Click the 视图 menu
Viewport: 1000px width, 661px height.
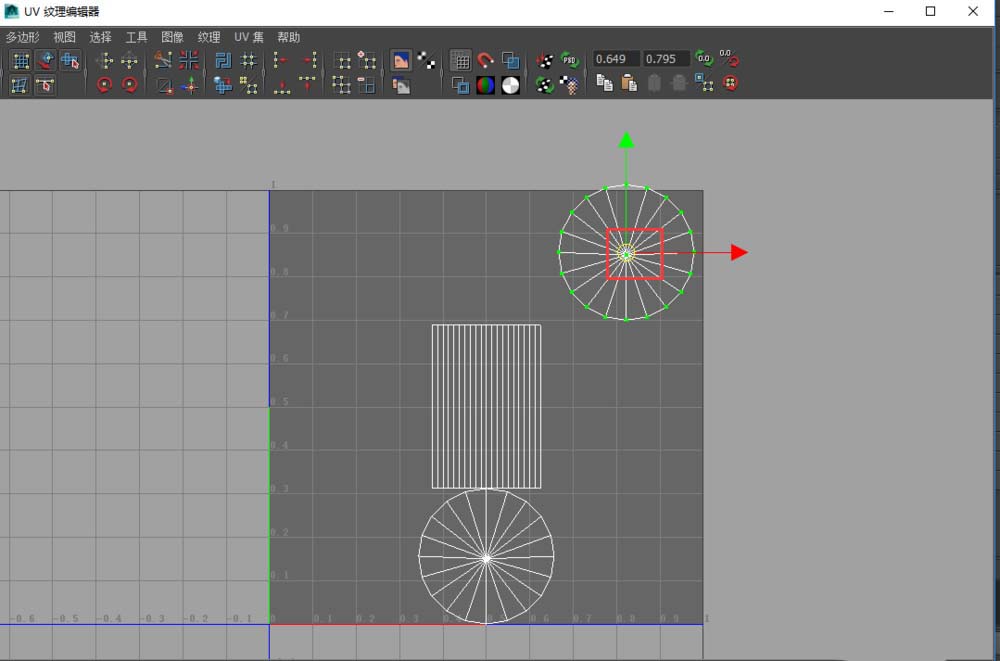coord(64,37)
